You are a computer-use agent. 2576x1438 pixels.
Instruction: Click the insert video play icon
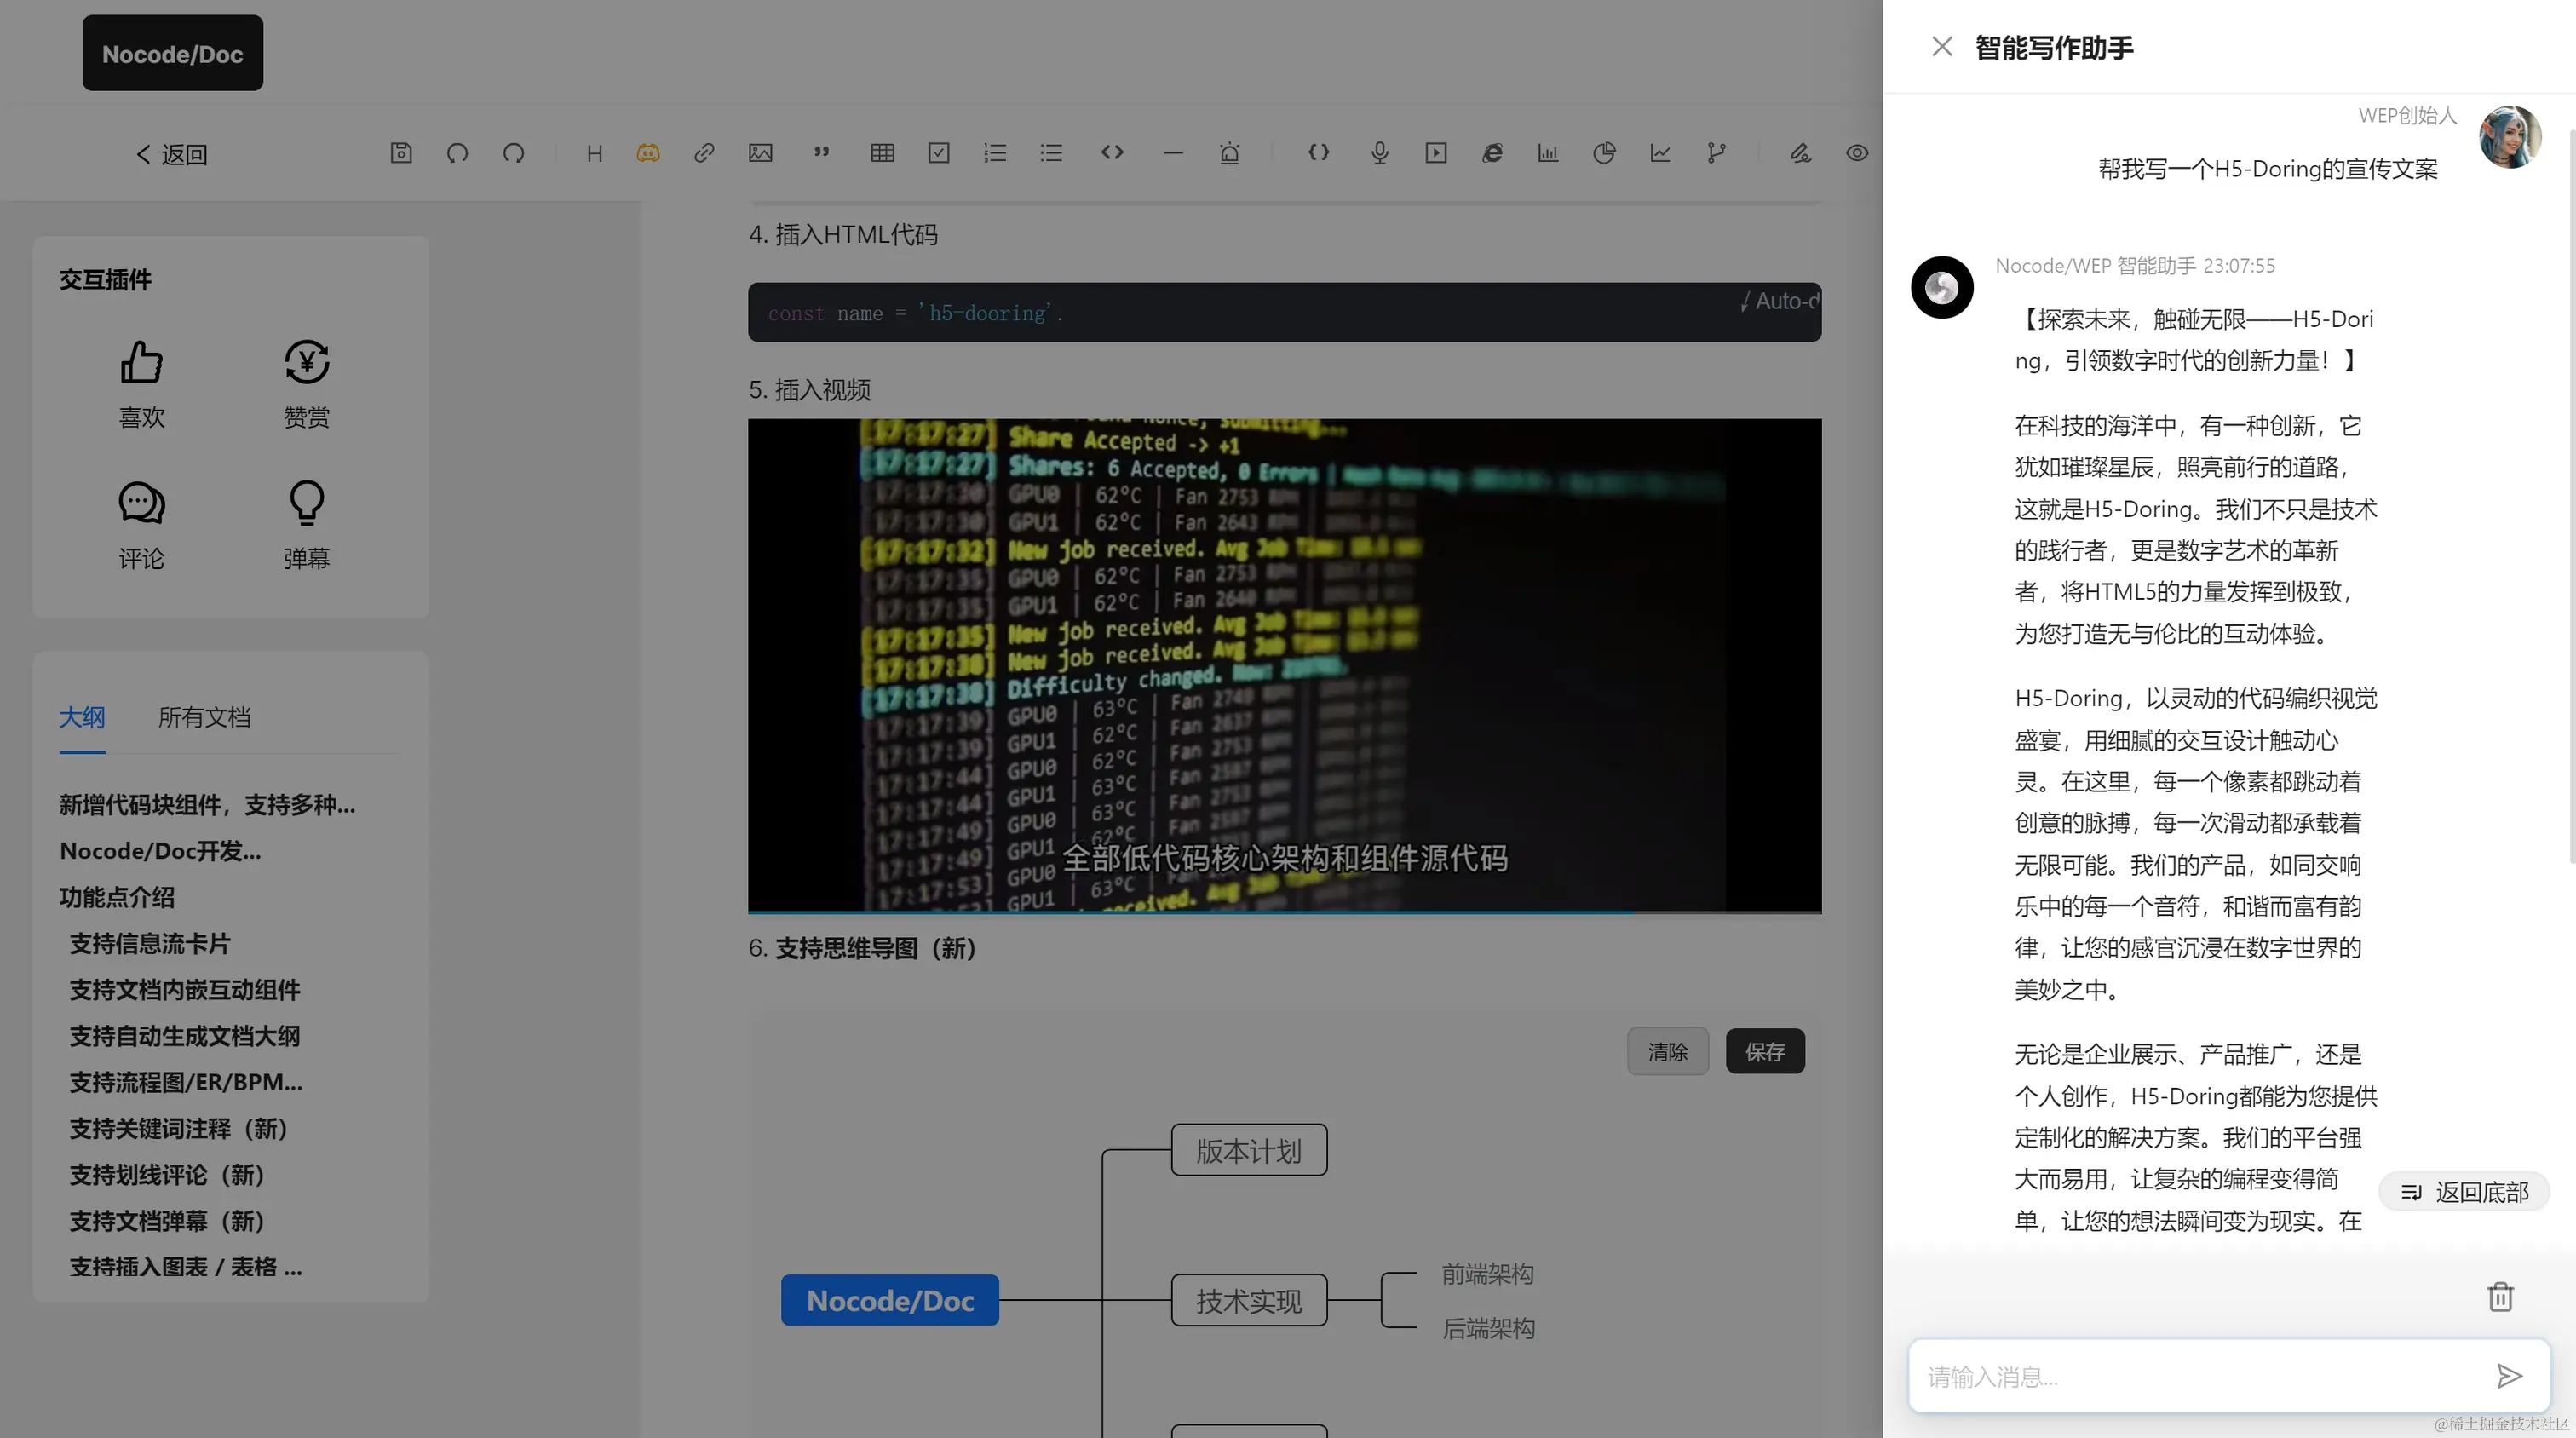click(x=1435, y=153)
